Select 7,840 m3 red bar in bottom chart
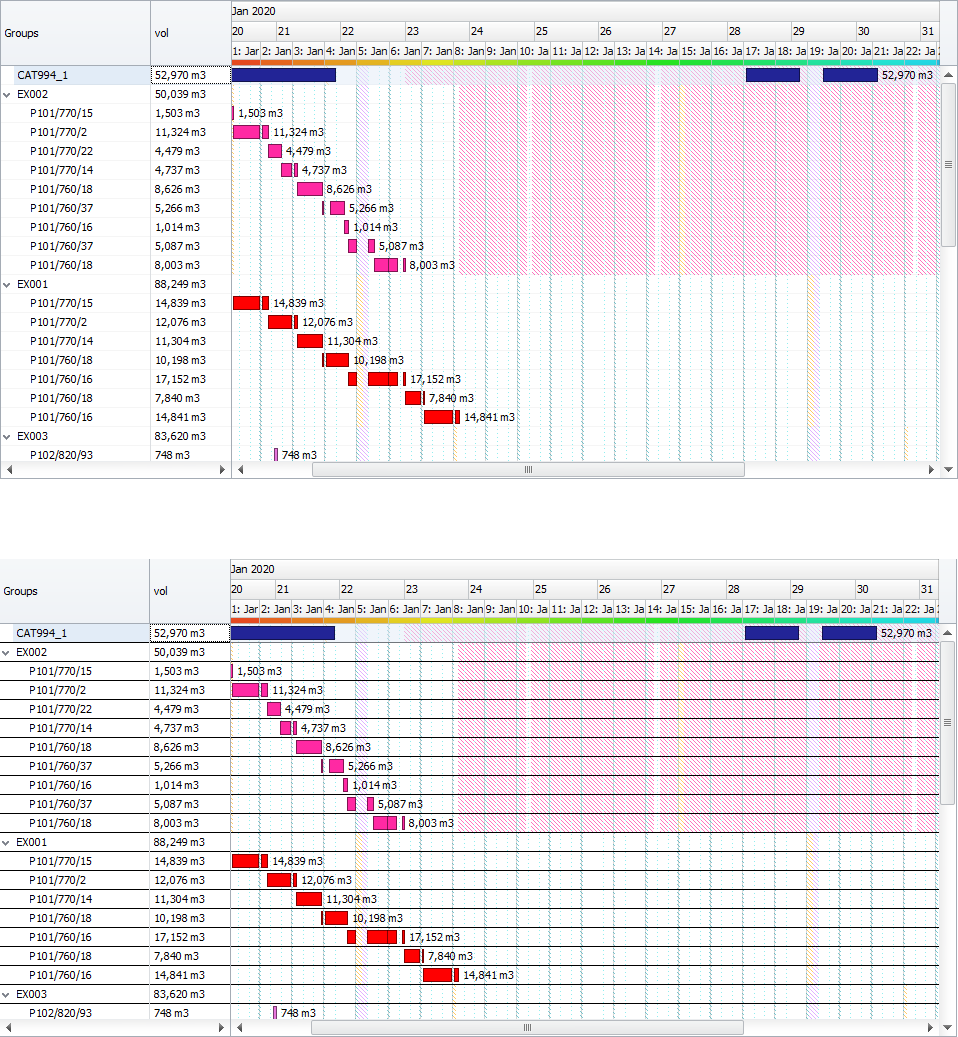 [x=412, y=956]
